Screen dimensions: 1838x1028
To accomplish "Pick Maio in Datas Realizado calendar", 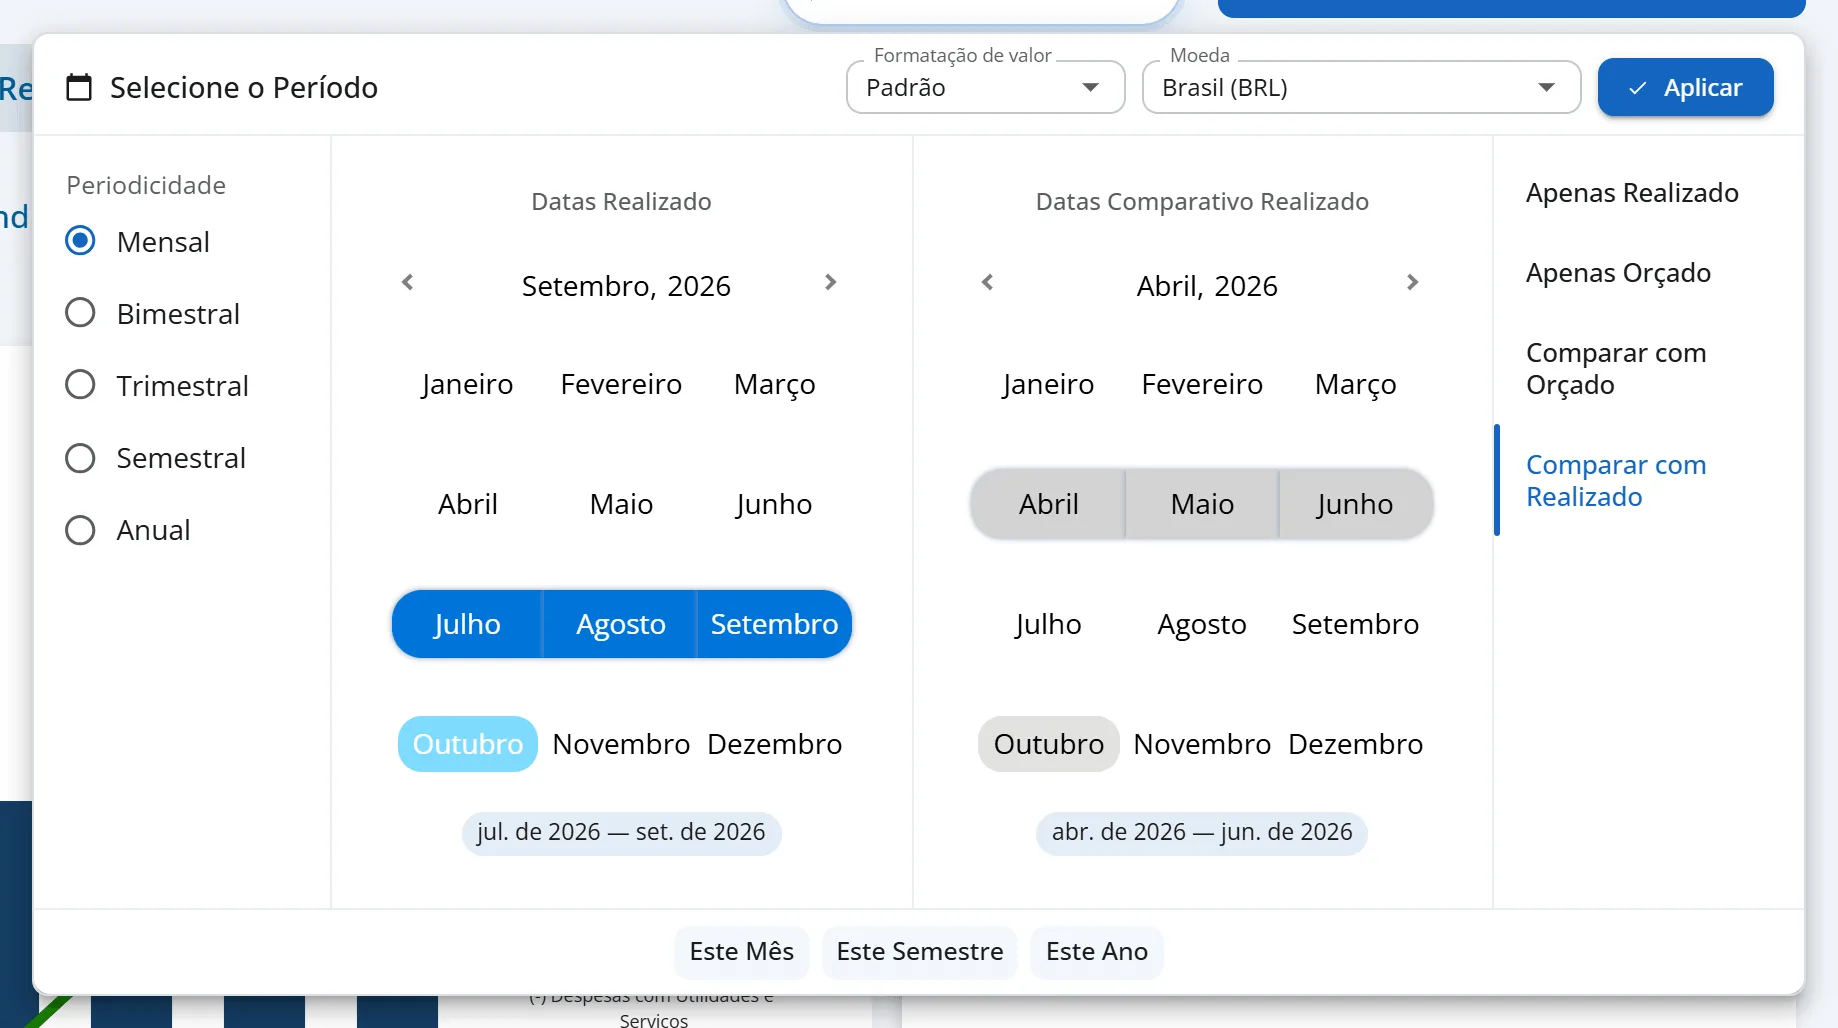I will coord(621,504).
